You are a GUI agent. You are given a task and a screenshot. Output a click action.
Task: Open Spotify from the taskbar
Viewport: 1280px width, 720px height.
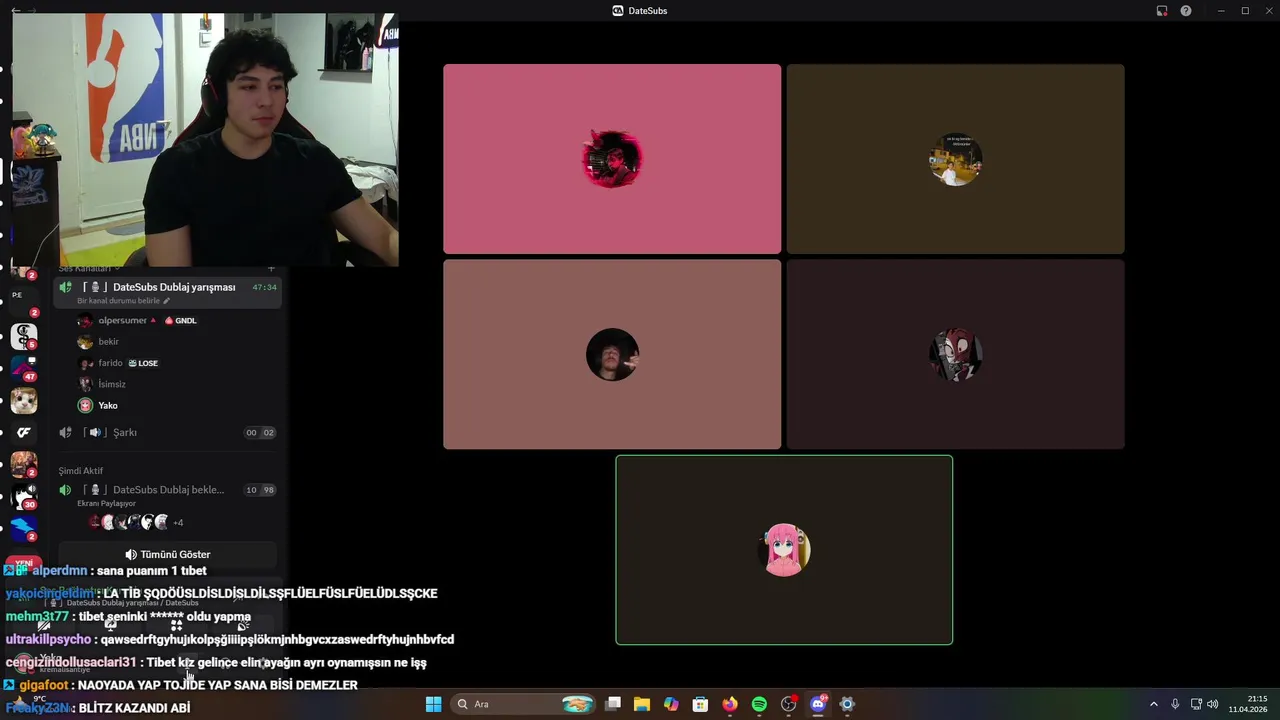[x=759, y=704]
